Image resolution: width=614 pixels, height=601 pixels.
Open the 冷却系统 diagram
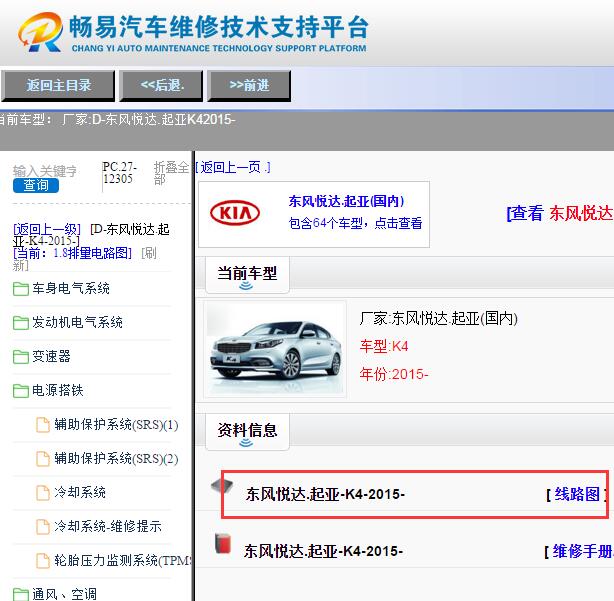point(80,493)
